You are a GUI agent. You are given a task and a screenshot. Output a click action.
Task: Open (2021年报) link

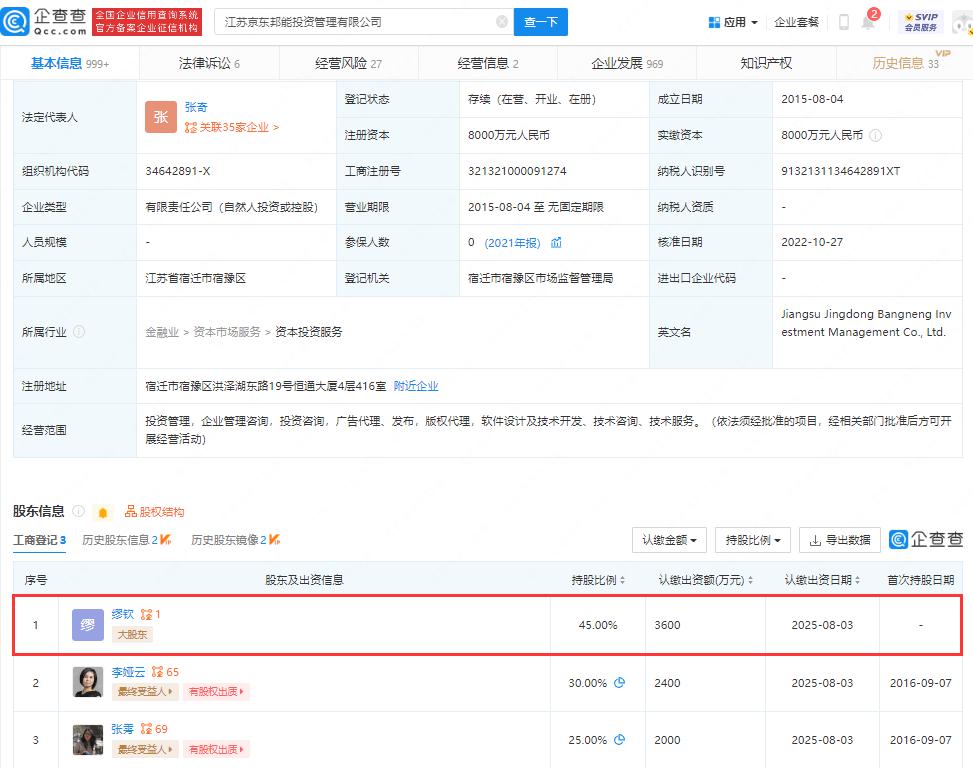pyautogui.click(x=513, y=243)
